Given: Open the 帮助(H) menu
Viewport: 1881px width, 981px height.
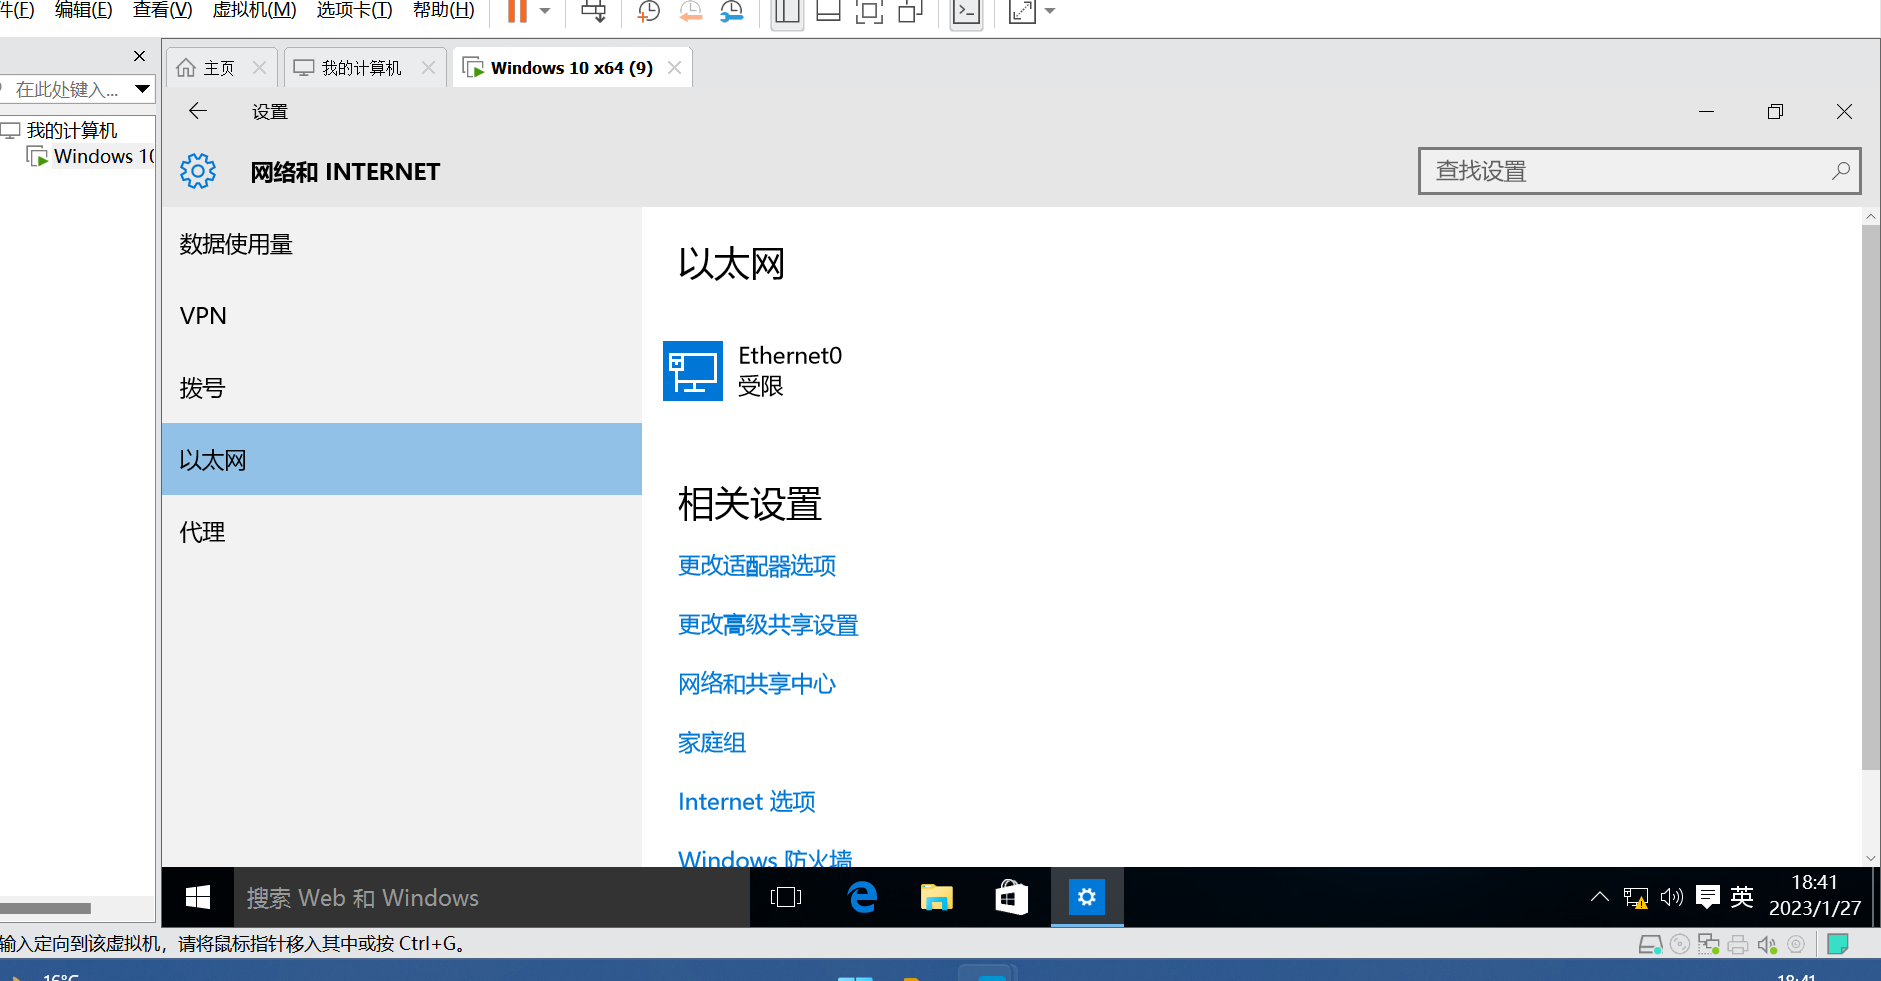Looking at the screenshot, I should coord(444,10).
